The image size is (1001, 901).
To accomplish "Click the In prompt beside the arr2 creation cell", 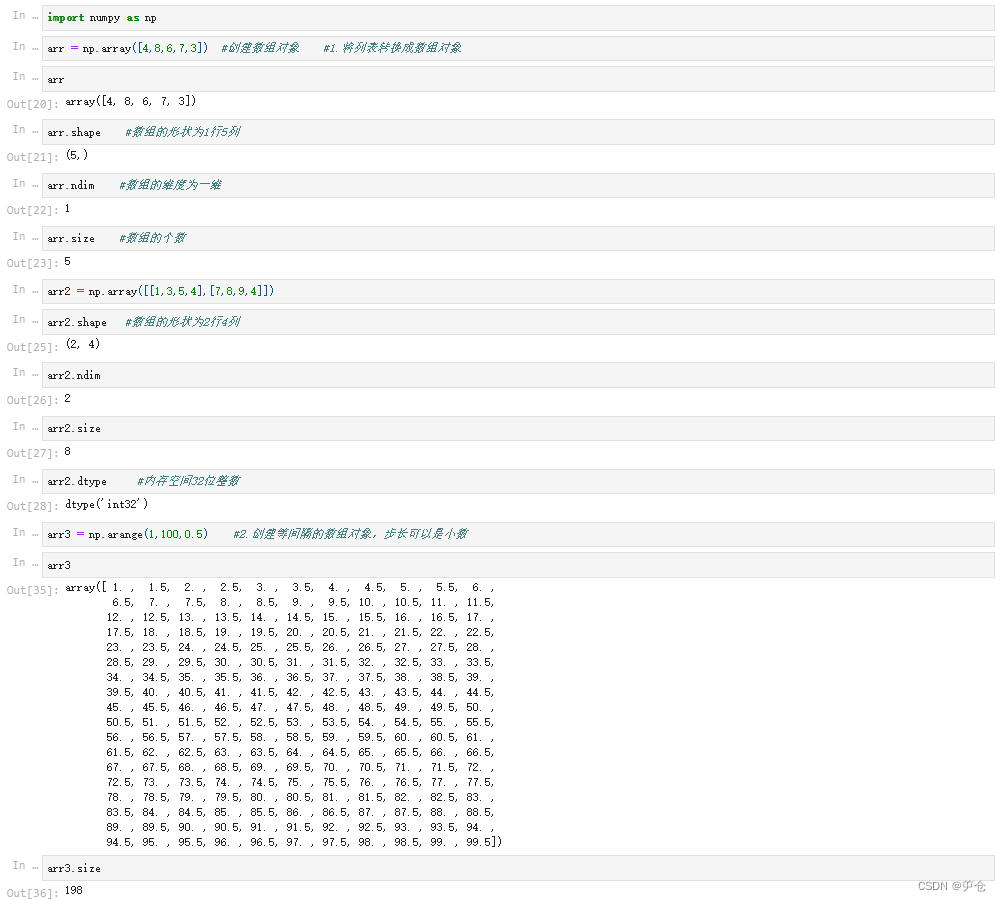I will tap(18, 291).
